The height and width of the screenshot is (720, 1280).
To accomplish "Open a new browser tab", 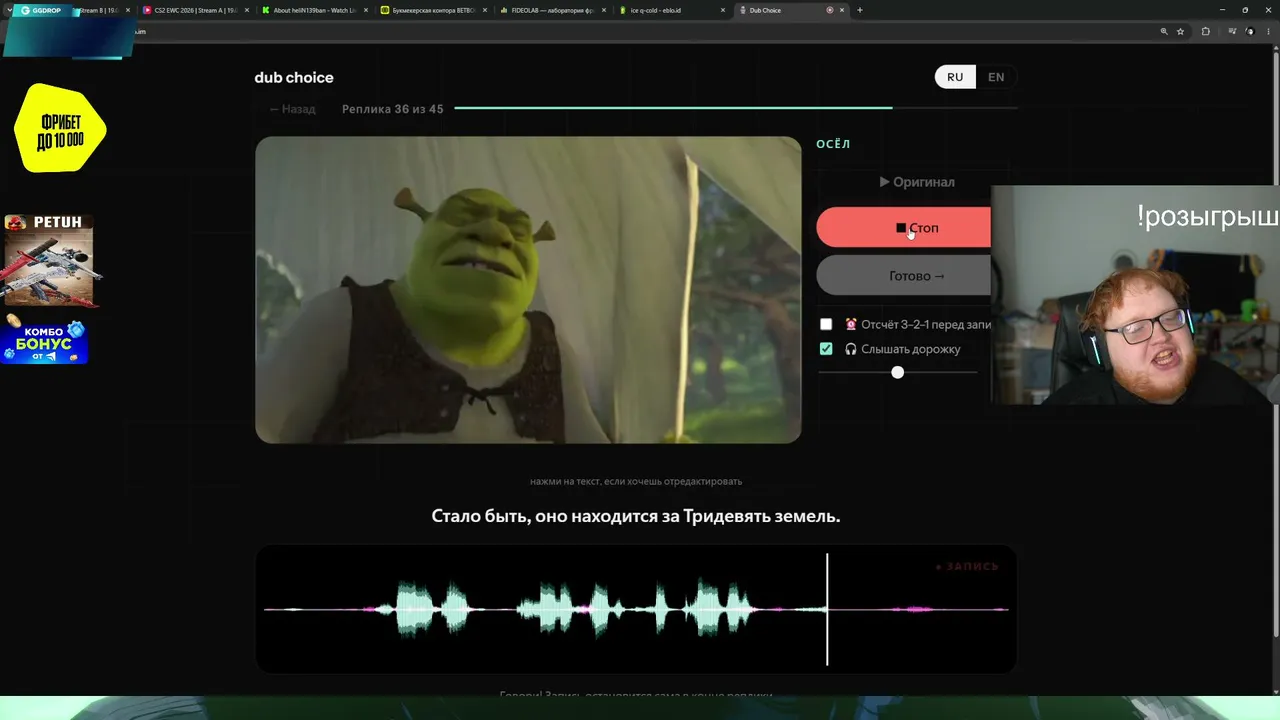I will pyautogui.click(x=860, y=10).
